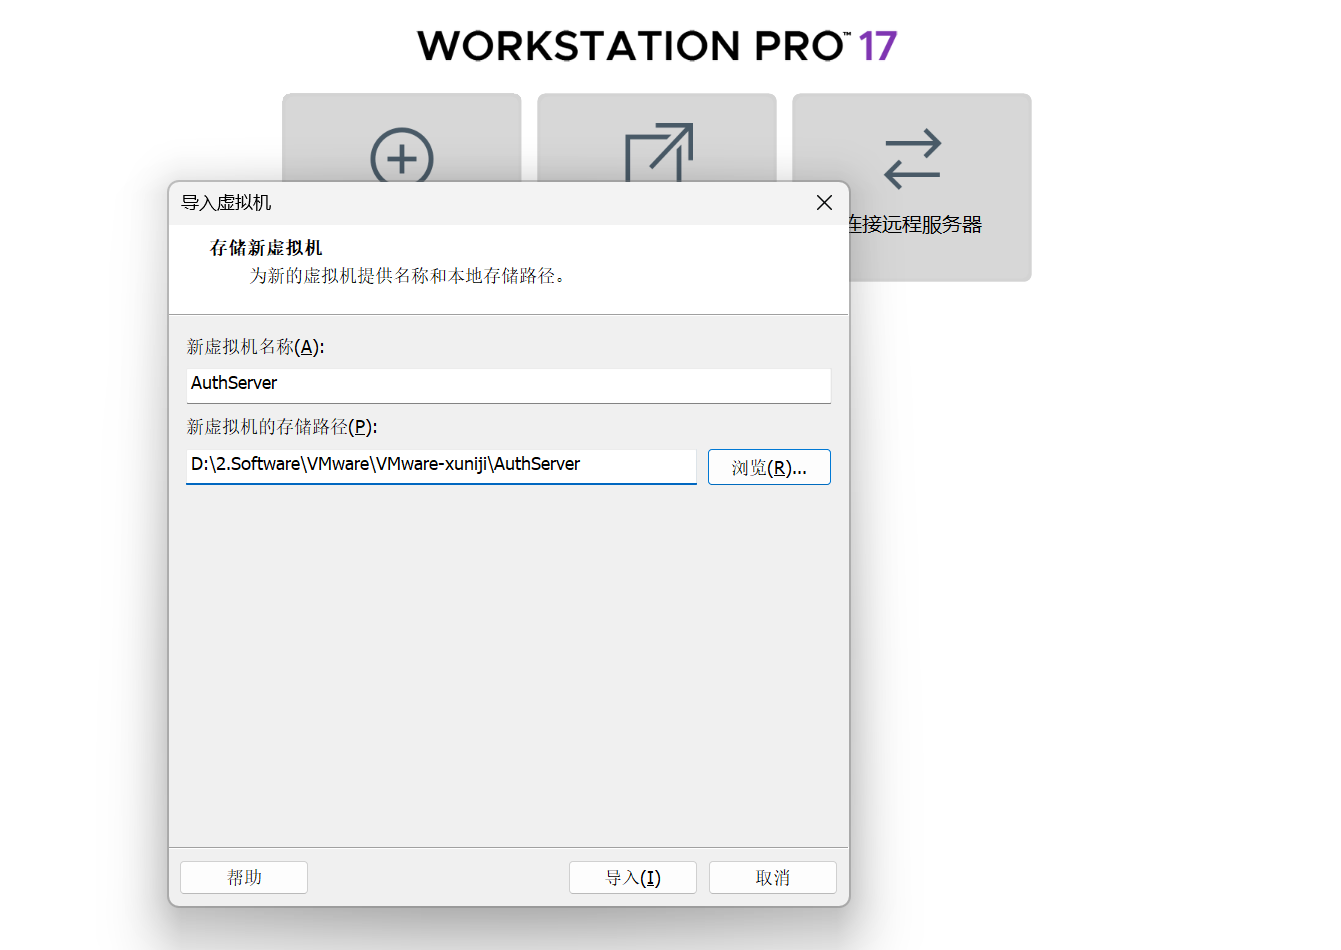This screenshot has height=950, width=1341.
Task: Click the plus icon to create a new virtual machine
Action: point(401,157)
